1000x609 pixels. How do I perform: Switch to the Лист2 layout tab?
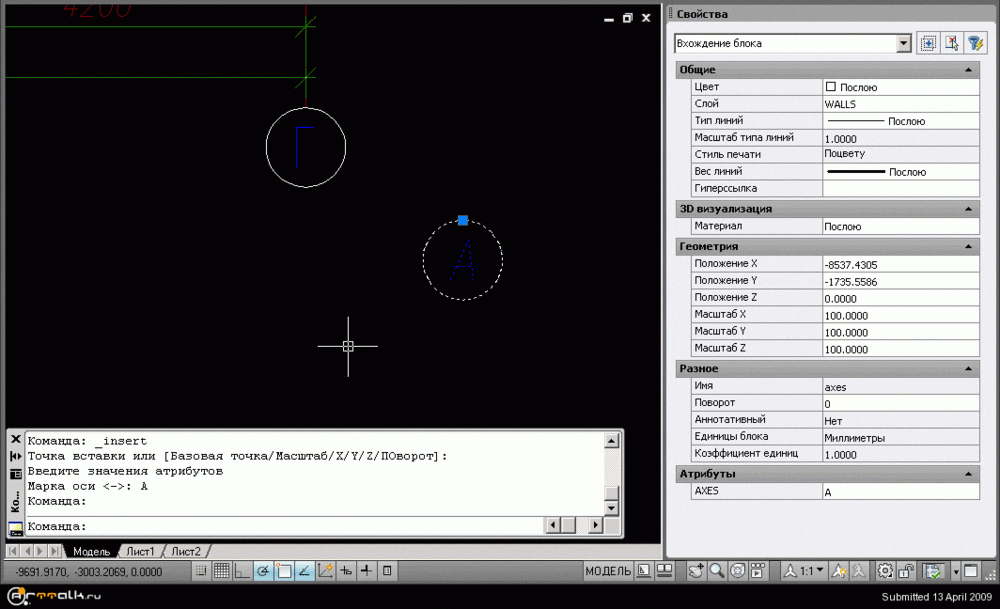(186, 552)
